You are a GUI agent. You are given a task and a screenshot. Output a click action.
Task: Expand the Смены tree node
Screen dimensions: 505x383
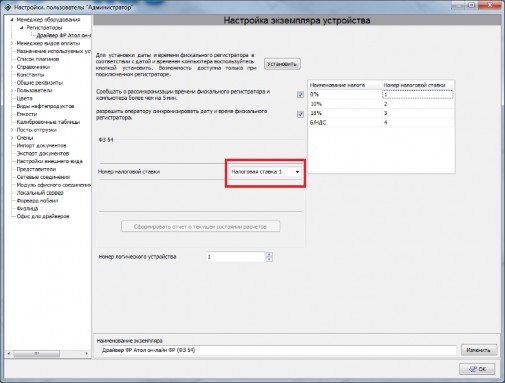[x=12, y=138]
